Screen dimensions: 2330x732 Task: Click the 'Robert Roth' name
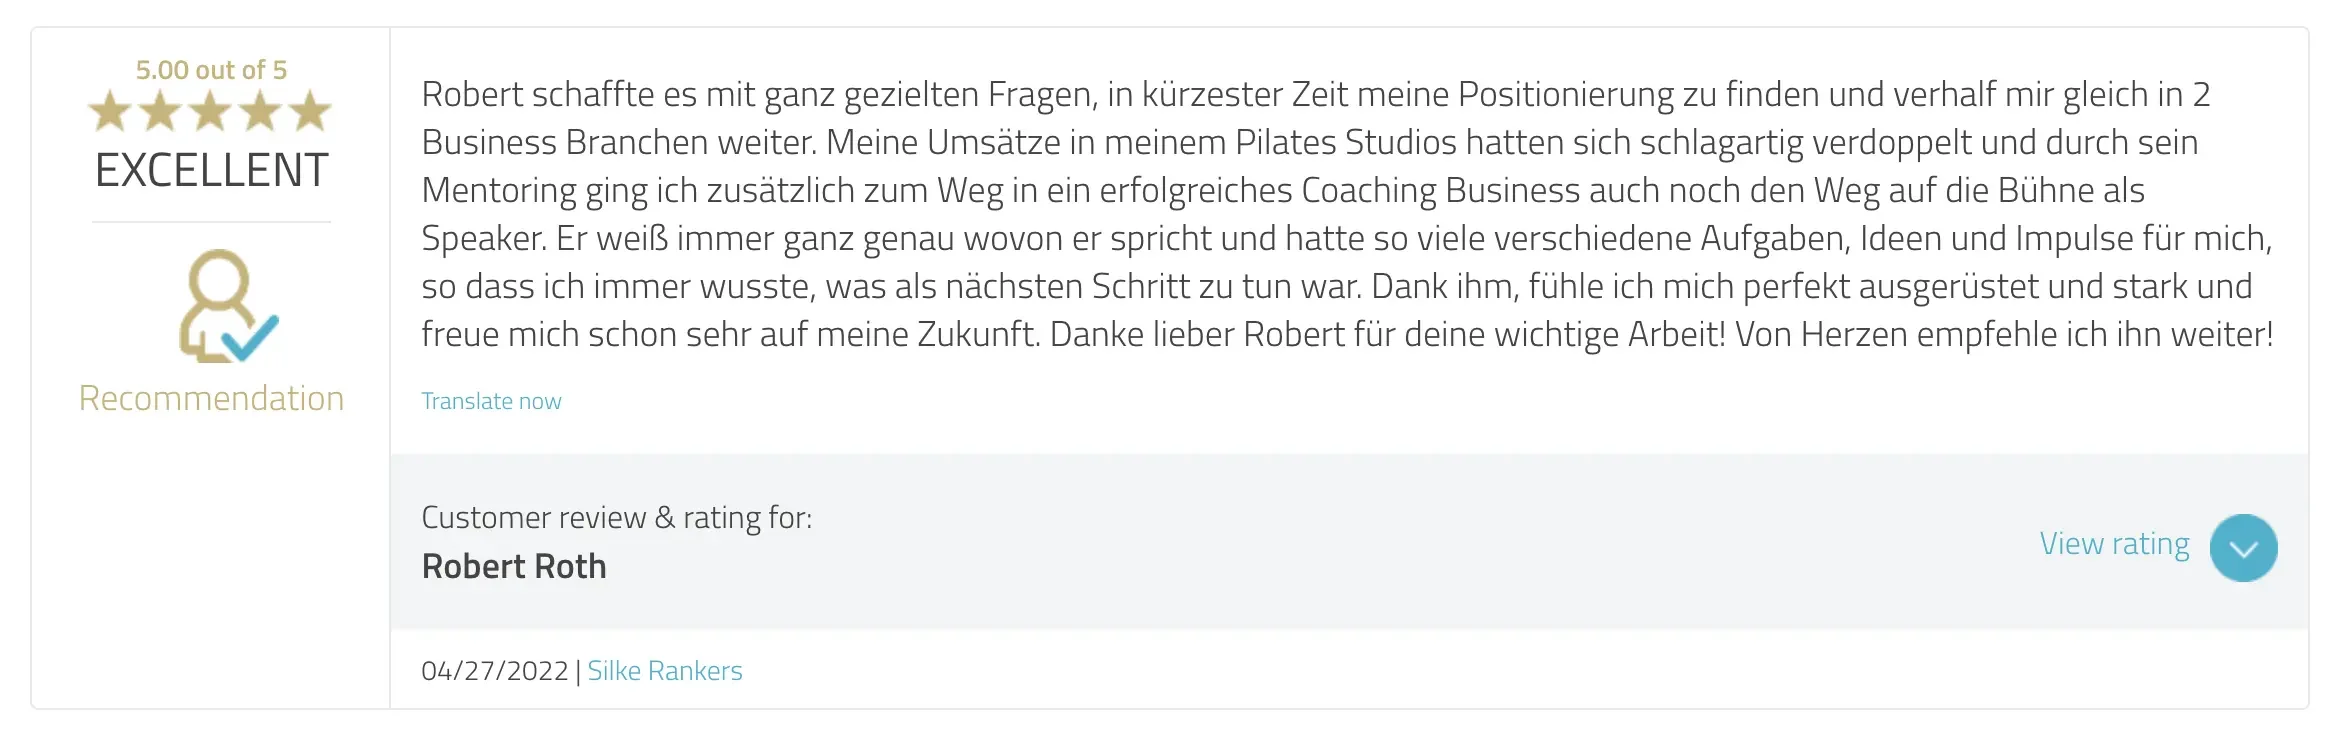pyautogui.click(x=514, y=567)
